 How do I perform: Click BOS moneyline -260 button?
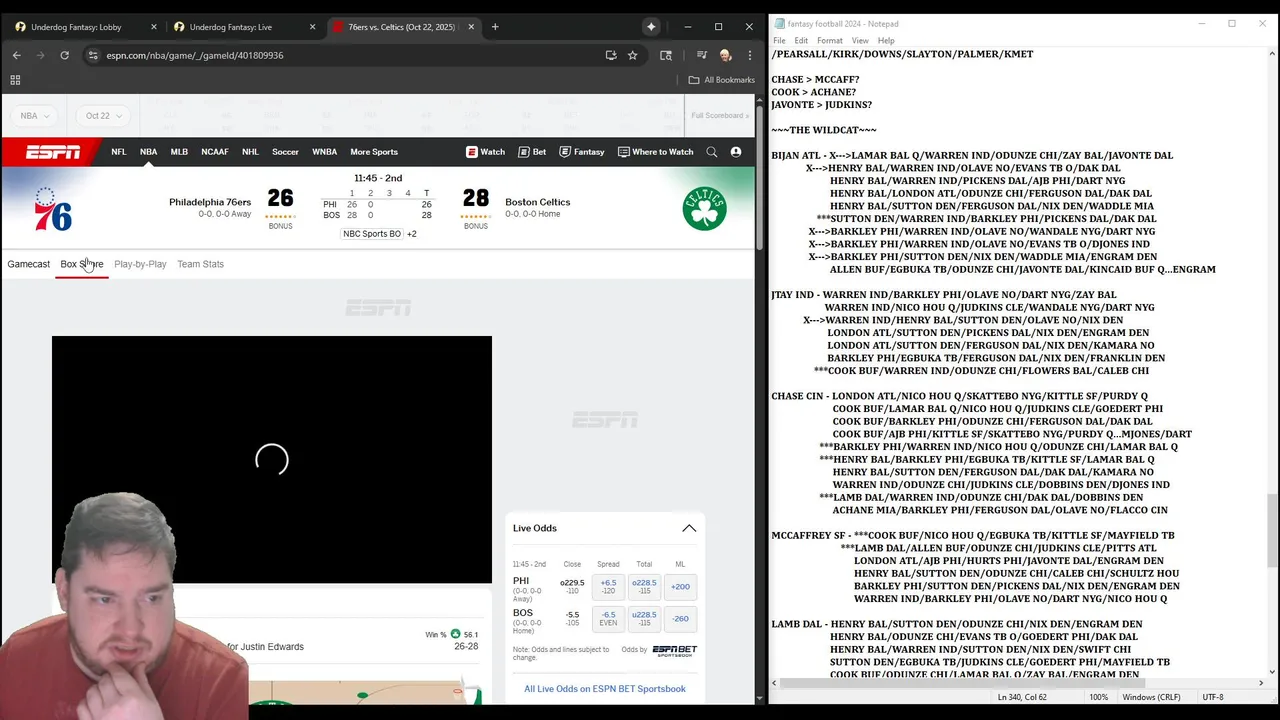point(680,618)
